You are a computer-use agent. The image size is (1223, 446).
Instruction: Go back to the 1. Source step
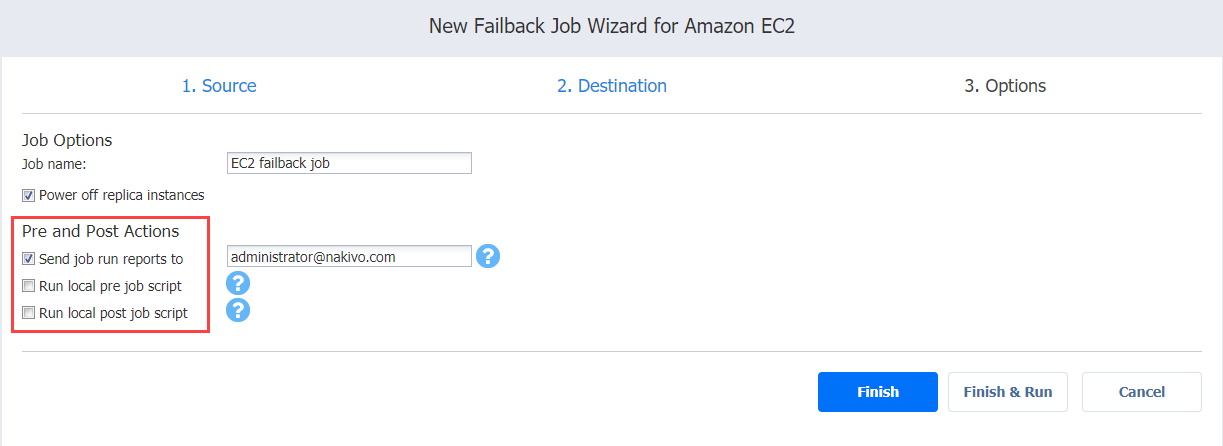point(219,86)
